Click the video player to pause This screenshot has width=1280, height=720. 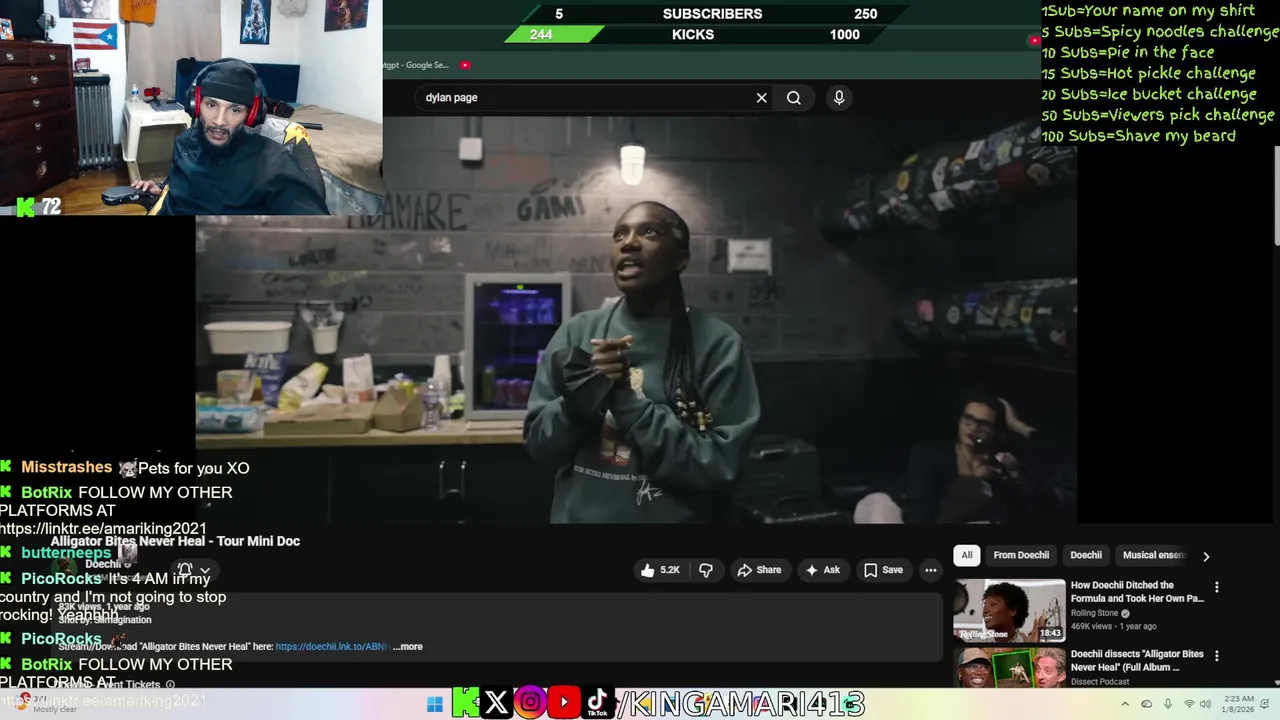coord(636,320)
